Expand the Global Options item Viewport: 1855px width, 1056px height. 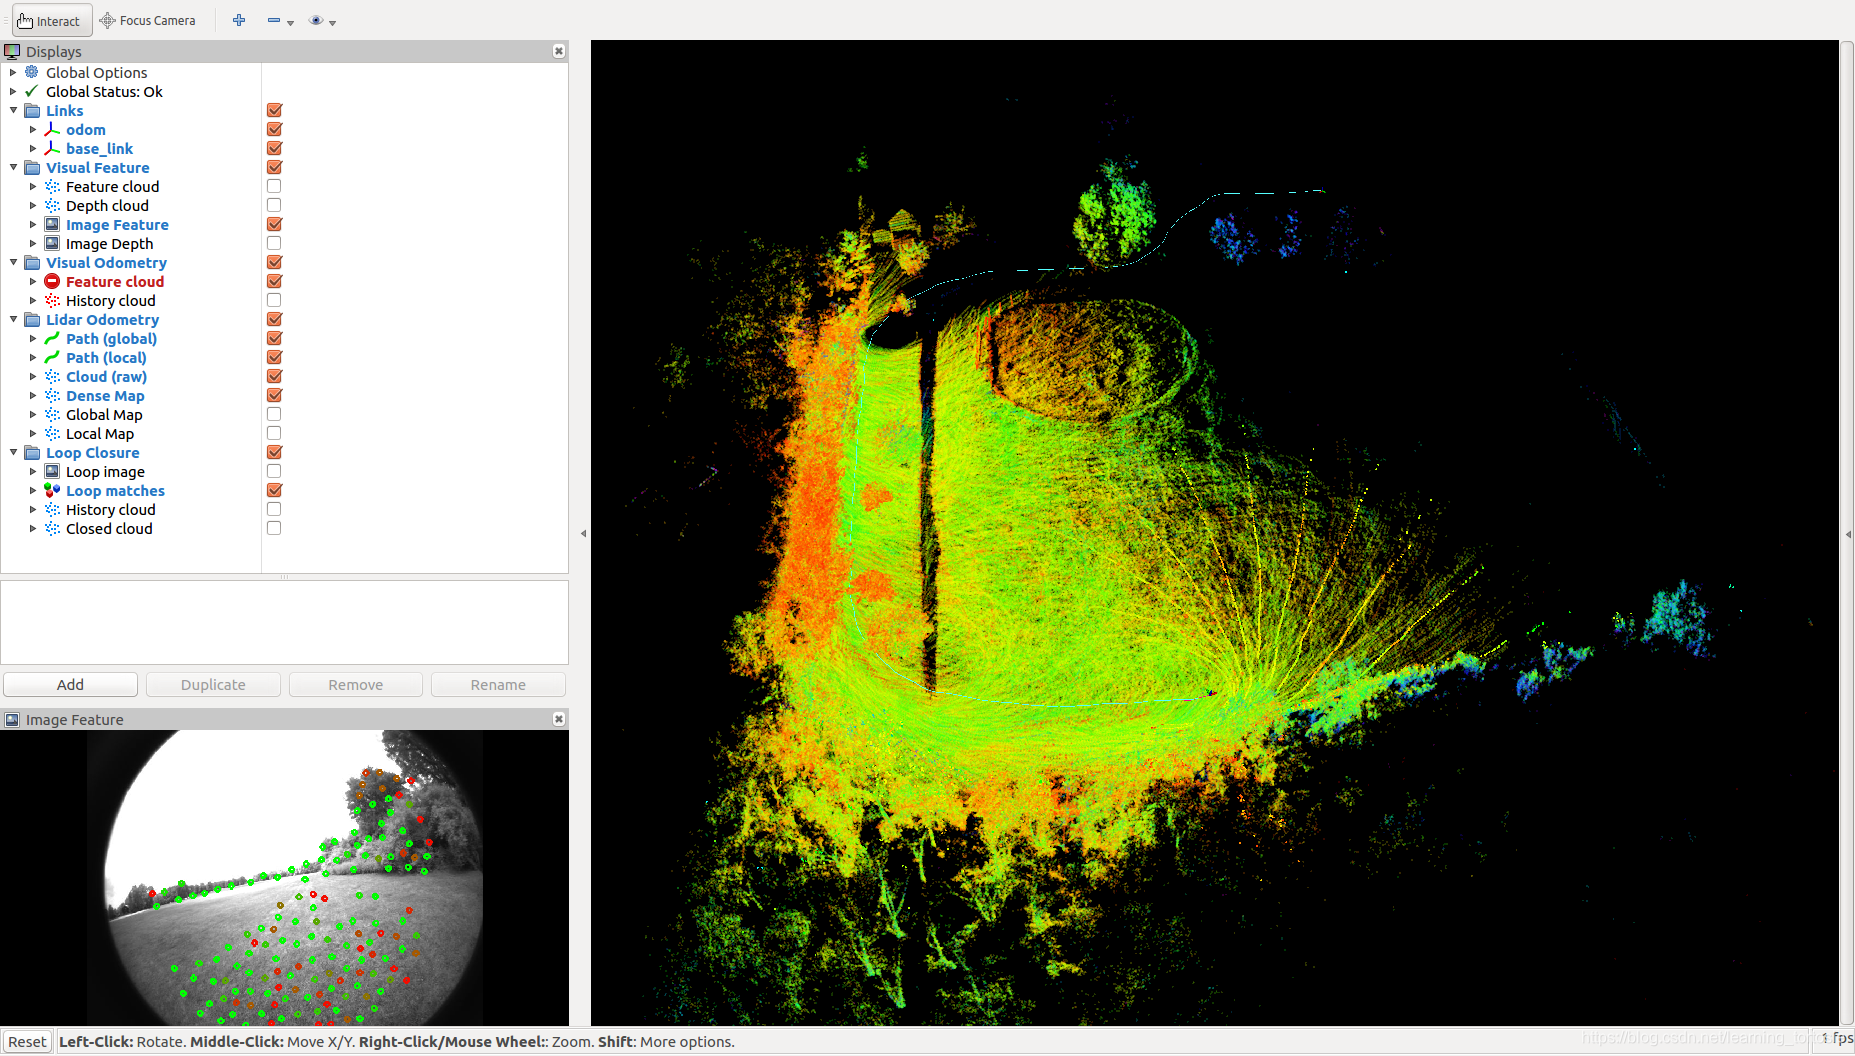point(13,72)
